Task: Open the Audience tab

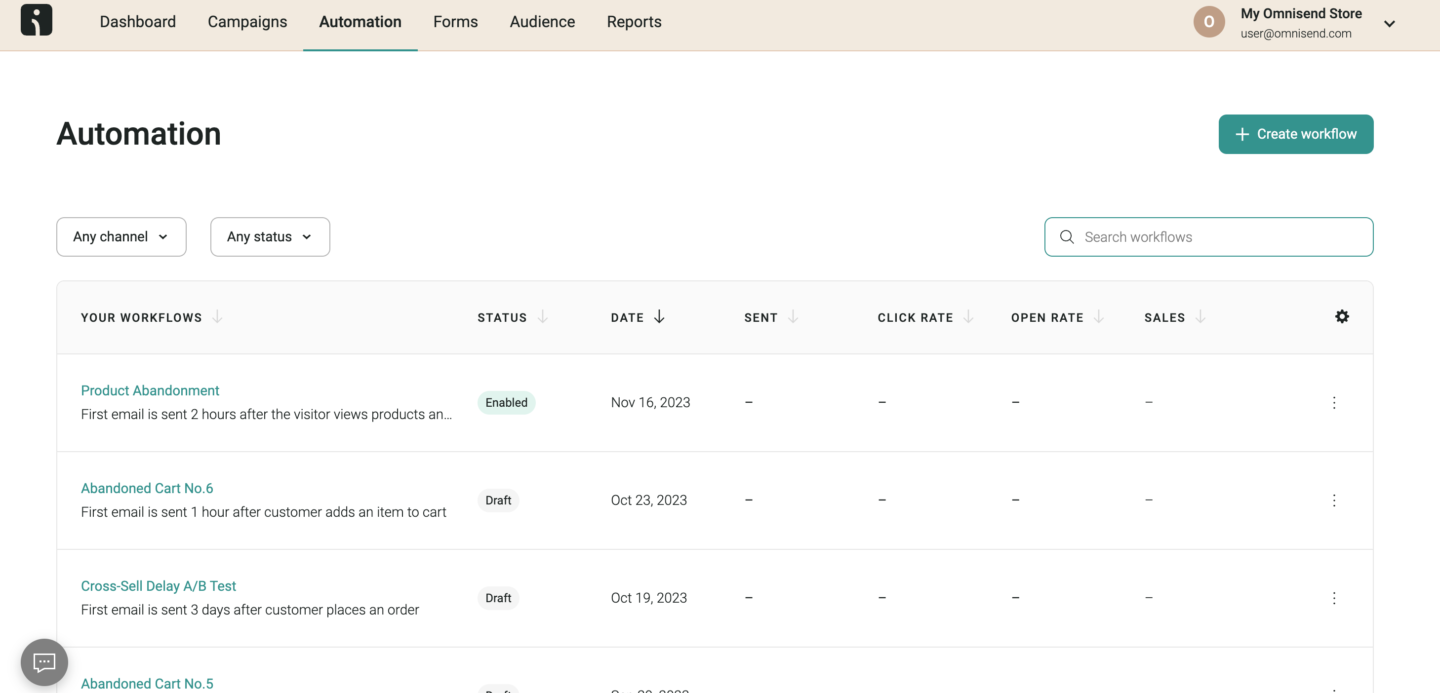Action: coord(542,22)
